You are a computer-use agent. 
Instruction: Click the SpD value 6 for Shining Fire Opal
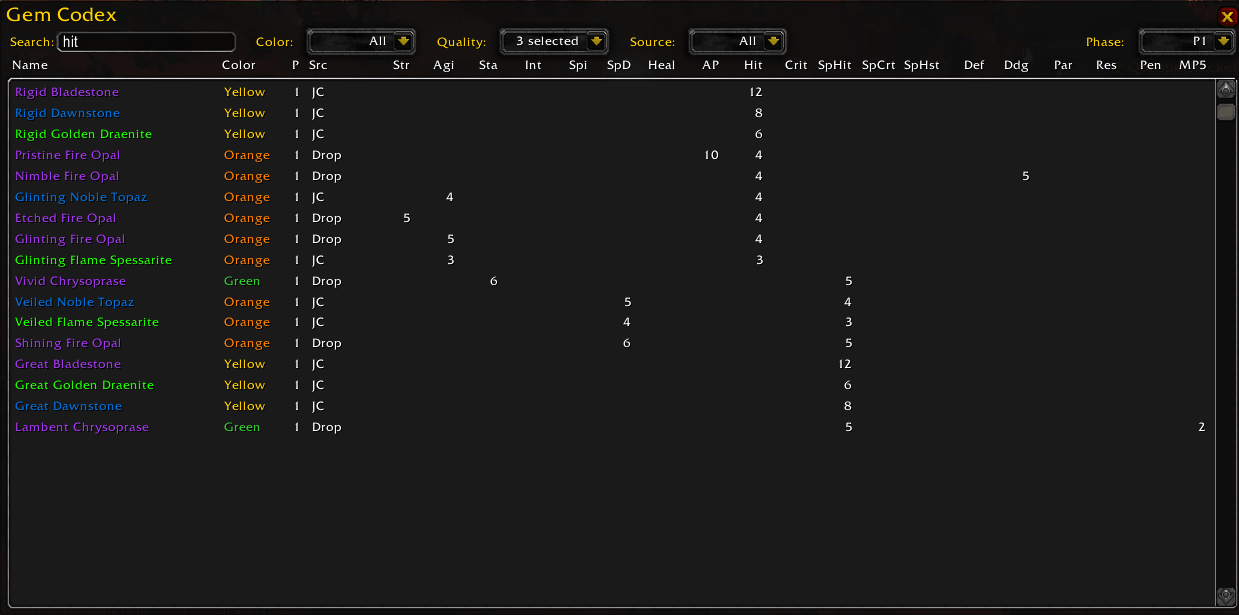627,343
